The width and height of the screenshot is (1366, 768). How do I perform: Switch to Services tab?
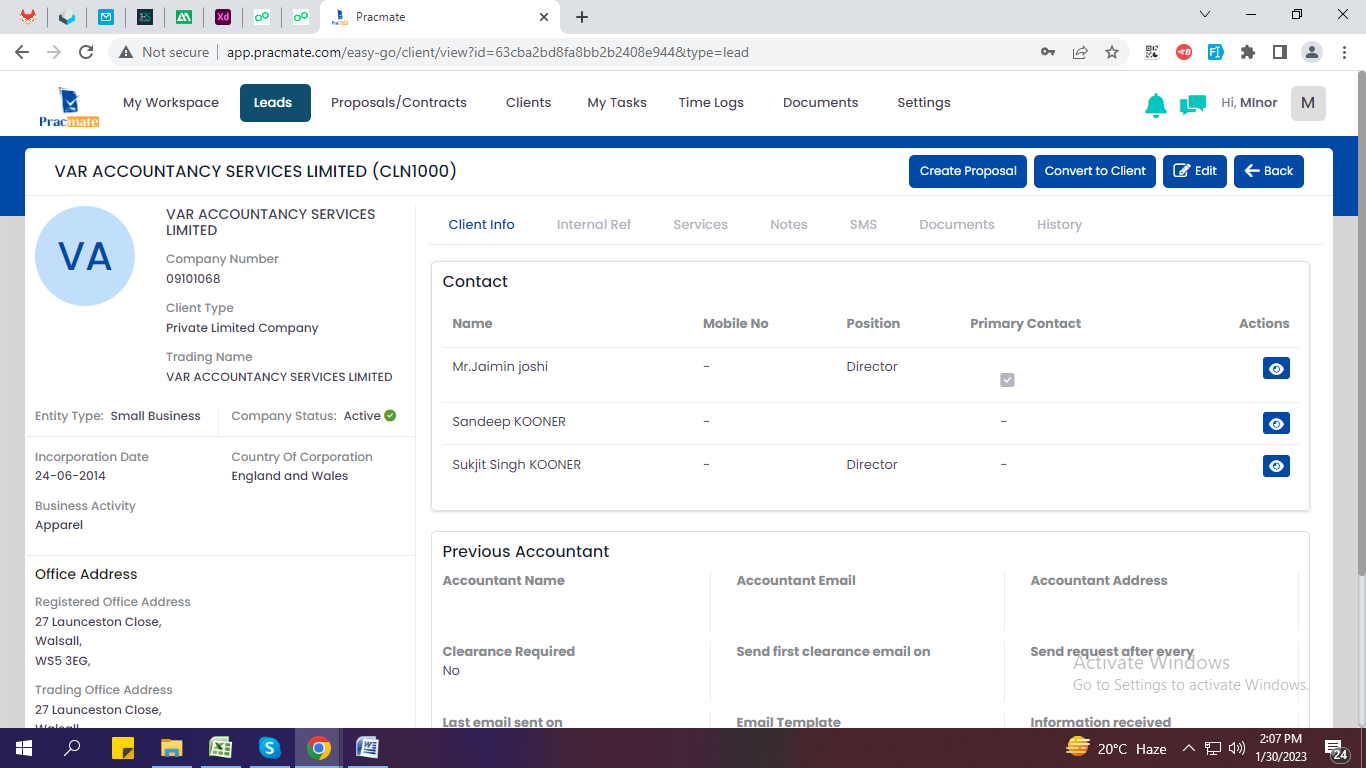[700, 225]
